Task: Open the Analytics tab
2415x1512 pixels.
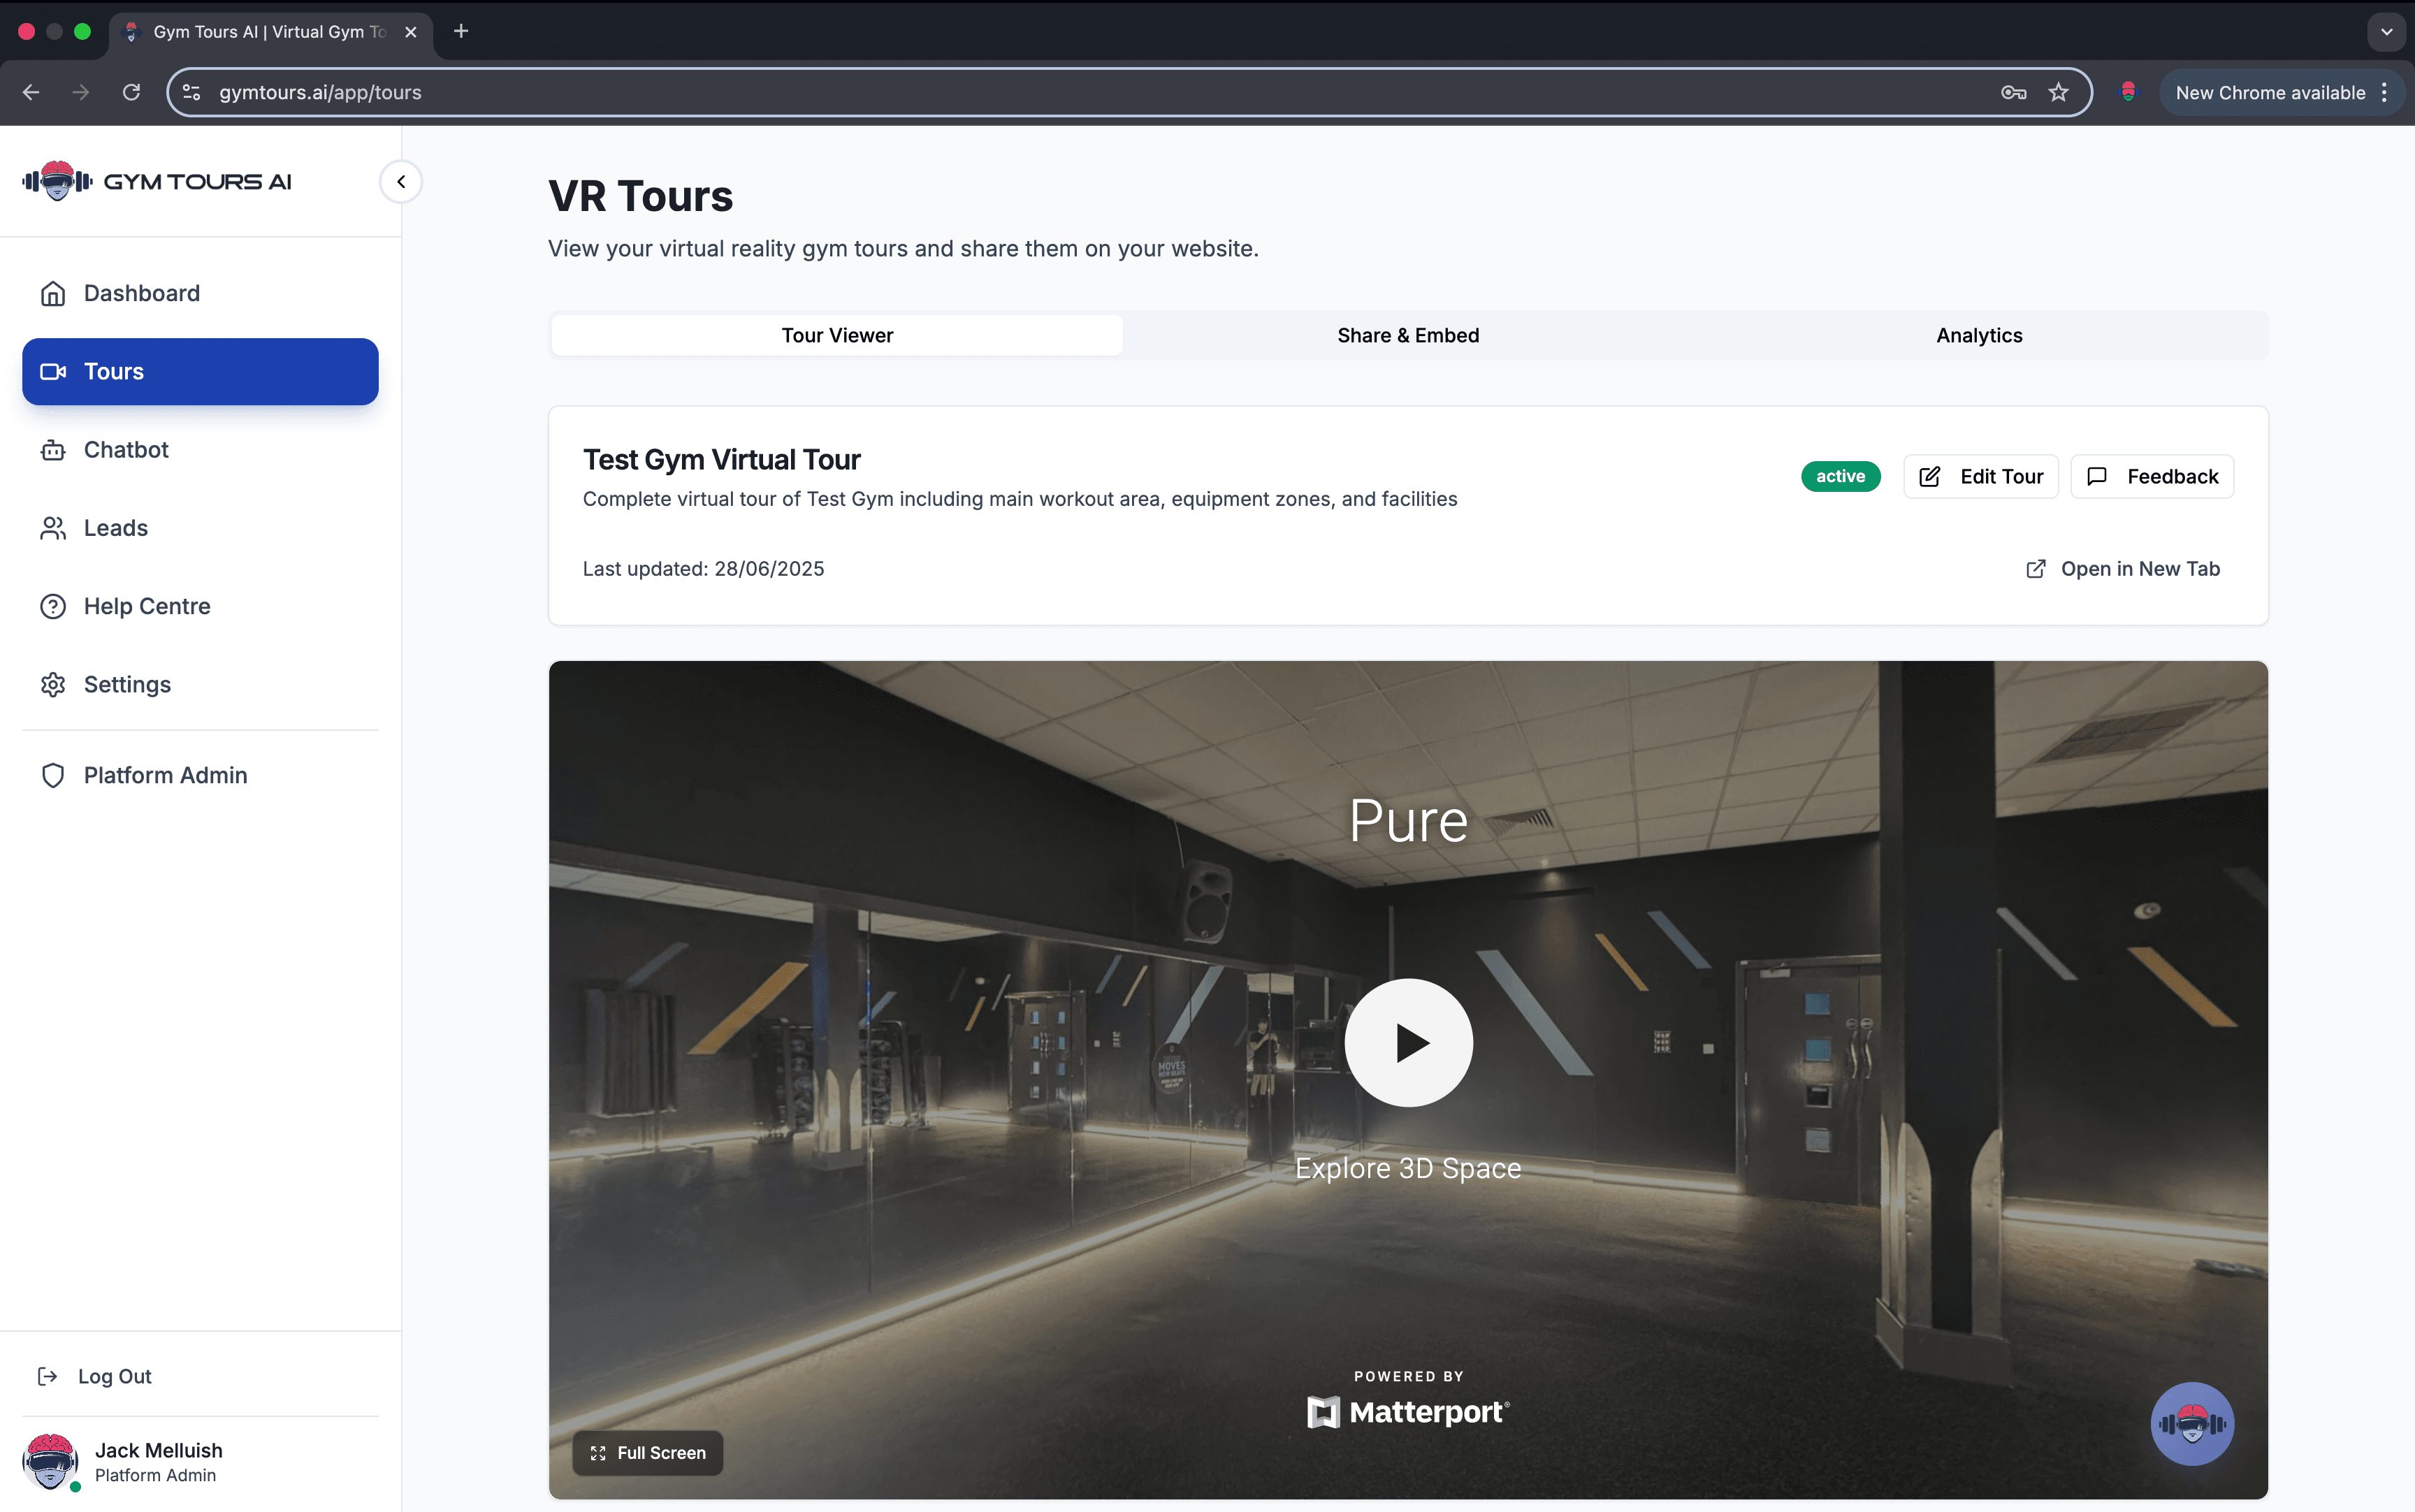Action: click(1978, 335)
